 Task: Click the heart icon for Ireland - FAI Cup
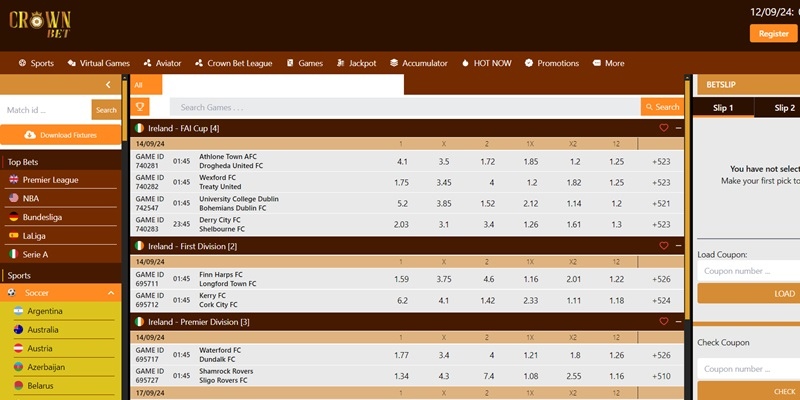(663, 128)
